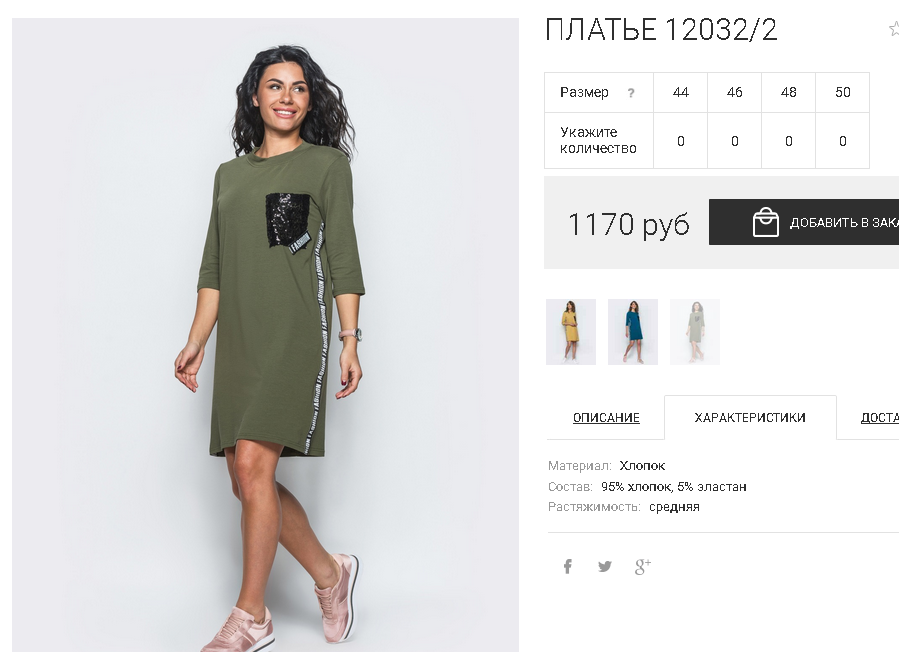The height and width of the screenshot is (652, 899).
Task: Click the size help question mark icon
Action: pyautogui.click(x=631, y=93)
